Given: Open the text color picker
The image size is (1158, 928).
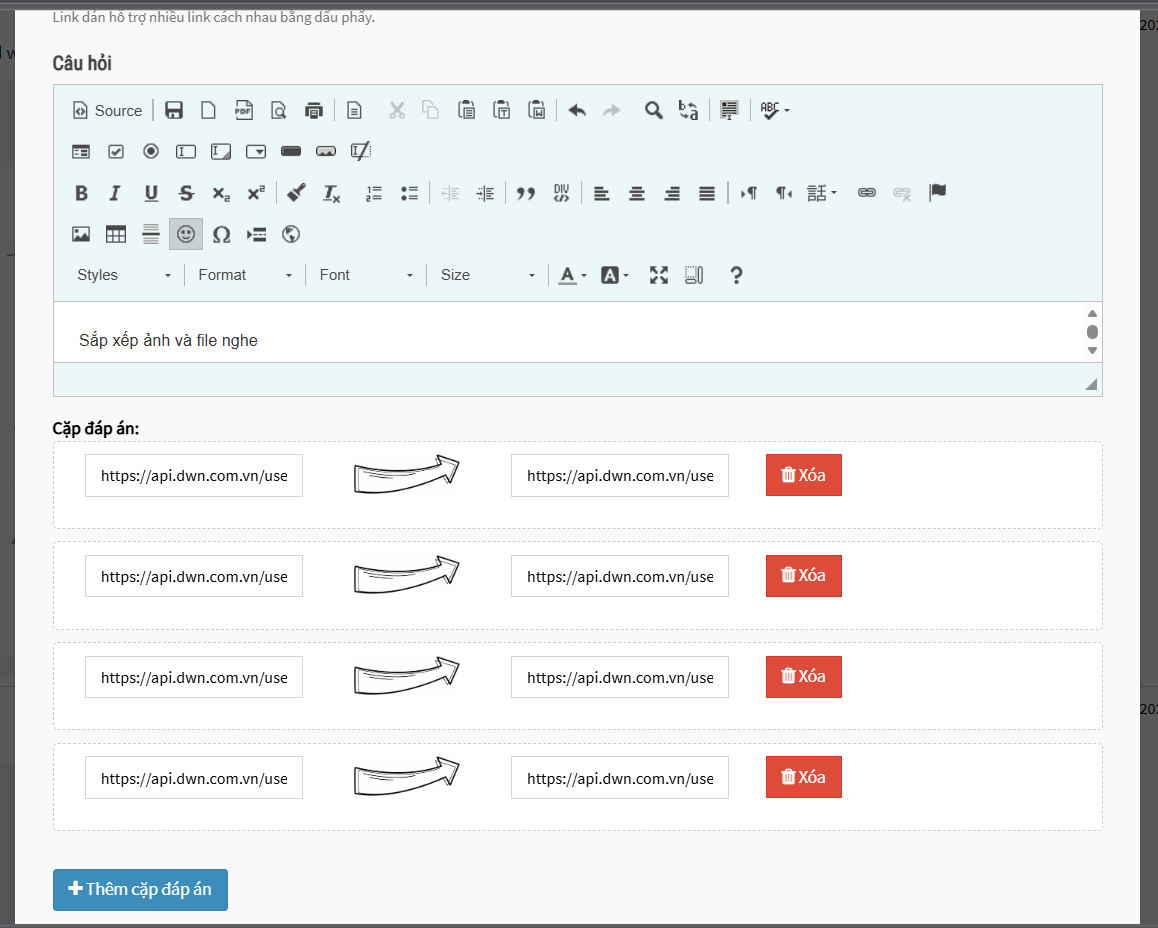Looking at the screenshot, I should pyautogui.click(x=572, y=275).
